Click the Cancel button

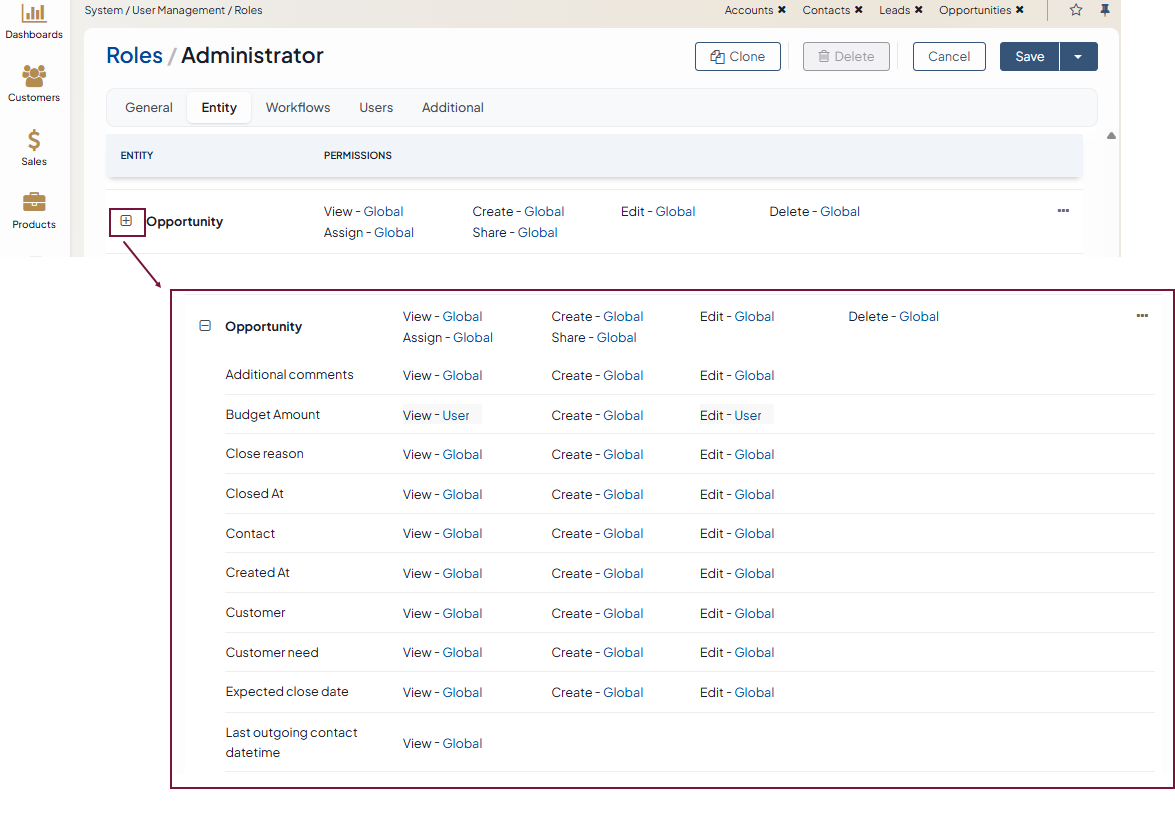pyautogui.click(x=949, y=57)
